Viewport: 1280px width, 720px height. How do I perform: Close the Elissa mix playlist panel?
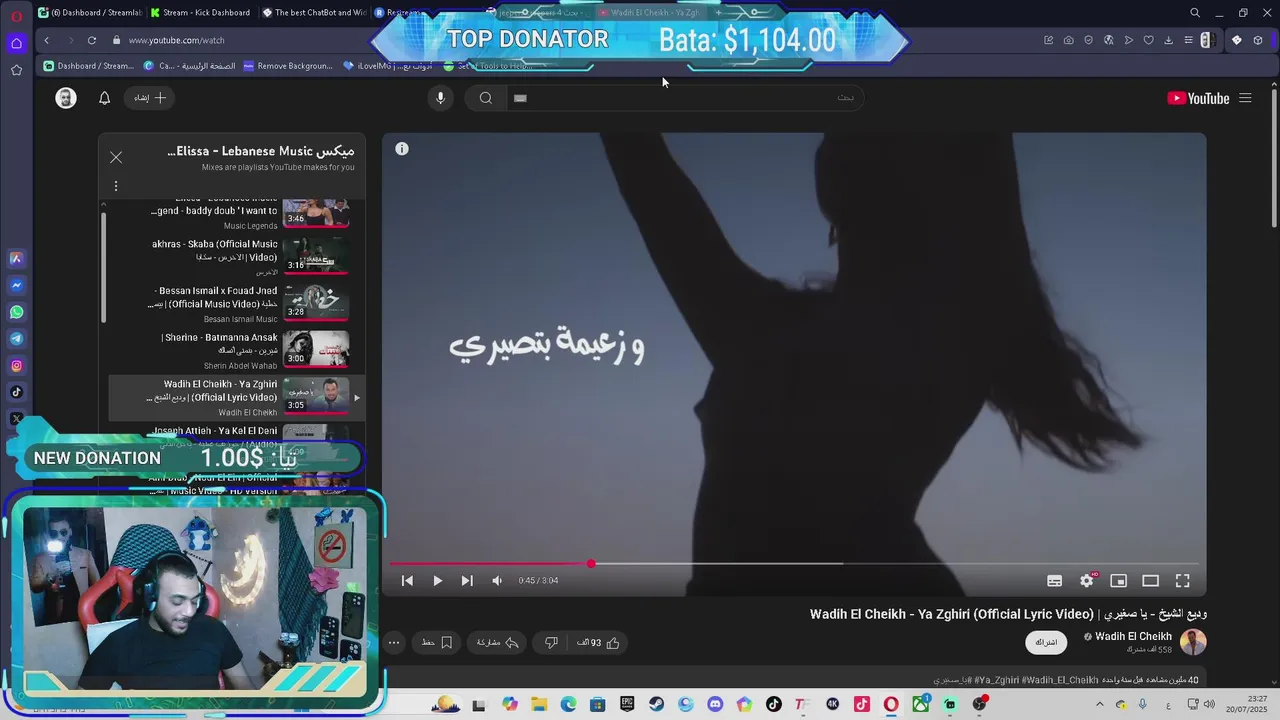116,157
